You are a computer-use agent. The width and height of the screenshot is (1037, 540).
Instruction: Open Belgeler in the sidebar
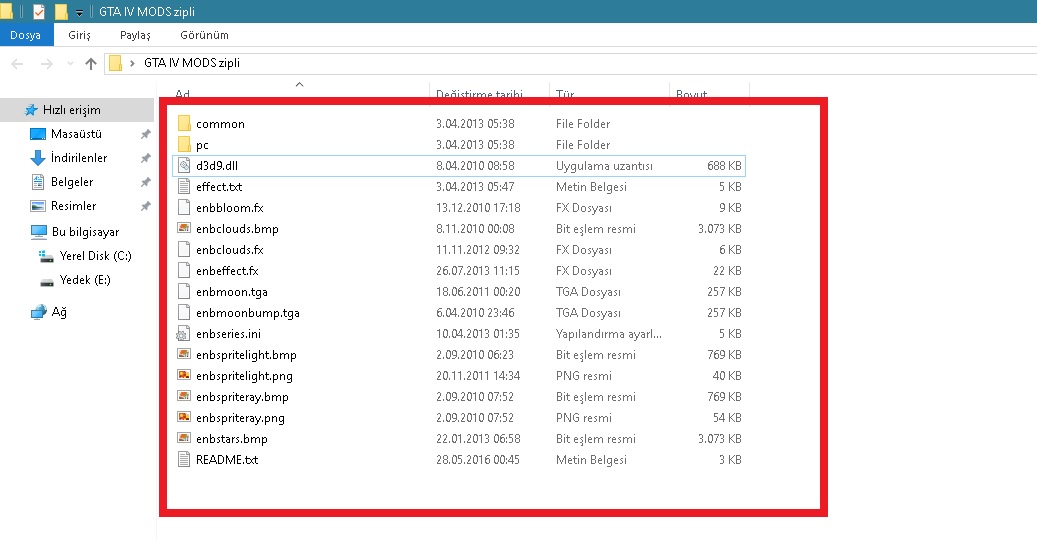71,182
